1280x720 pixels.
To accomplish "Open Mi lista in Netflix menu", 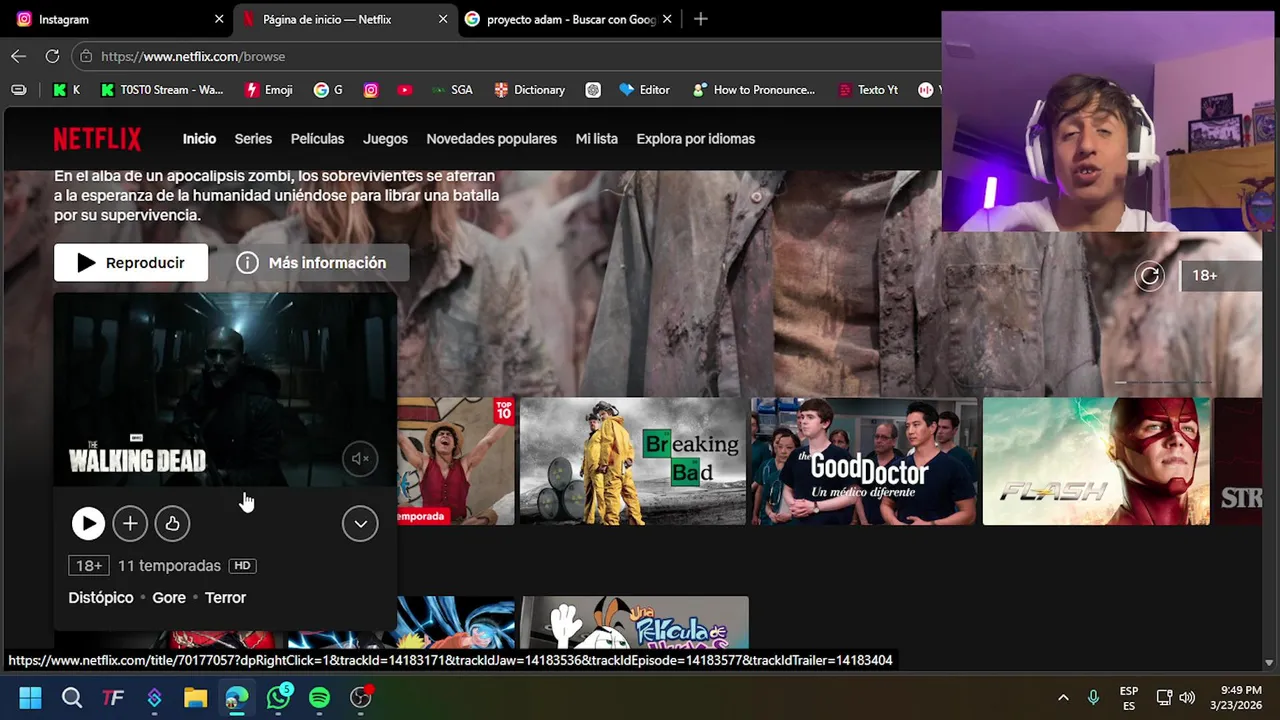I will 596,139.
